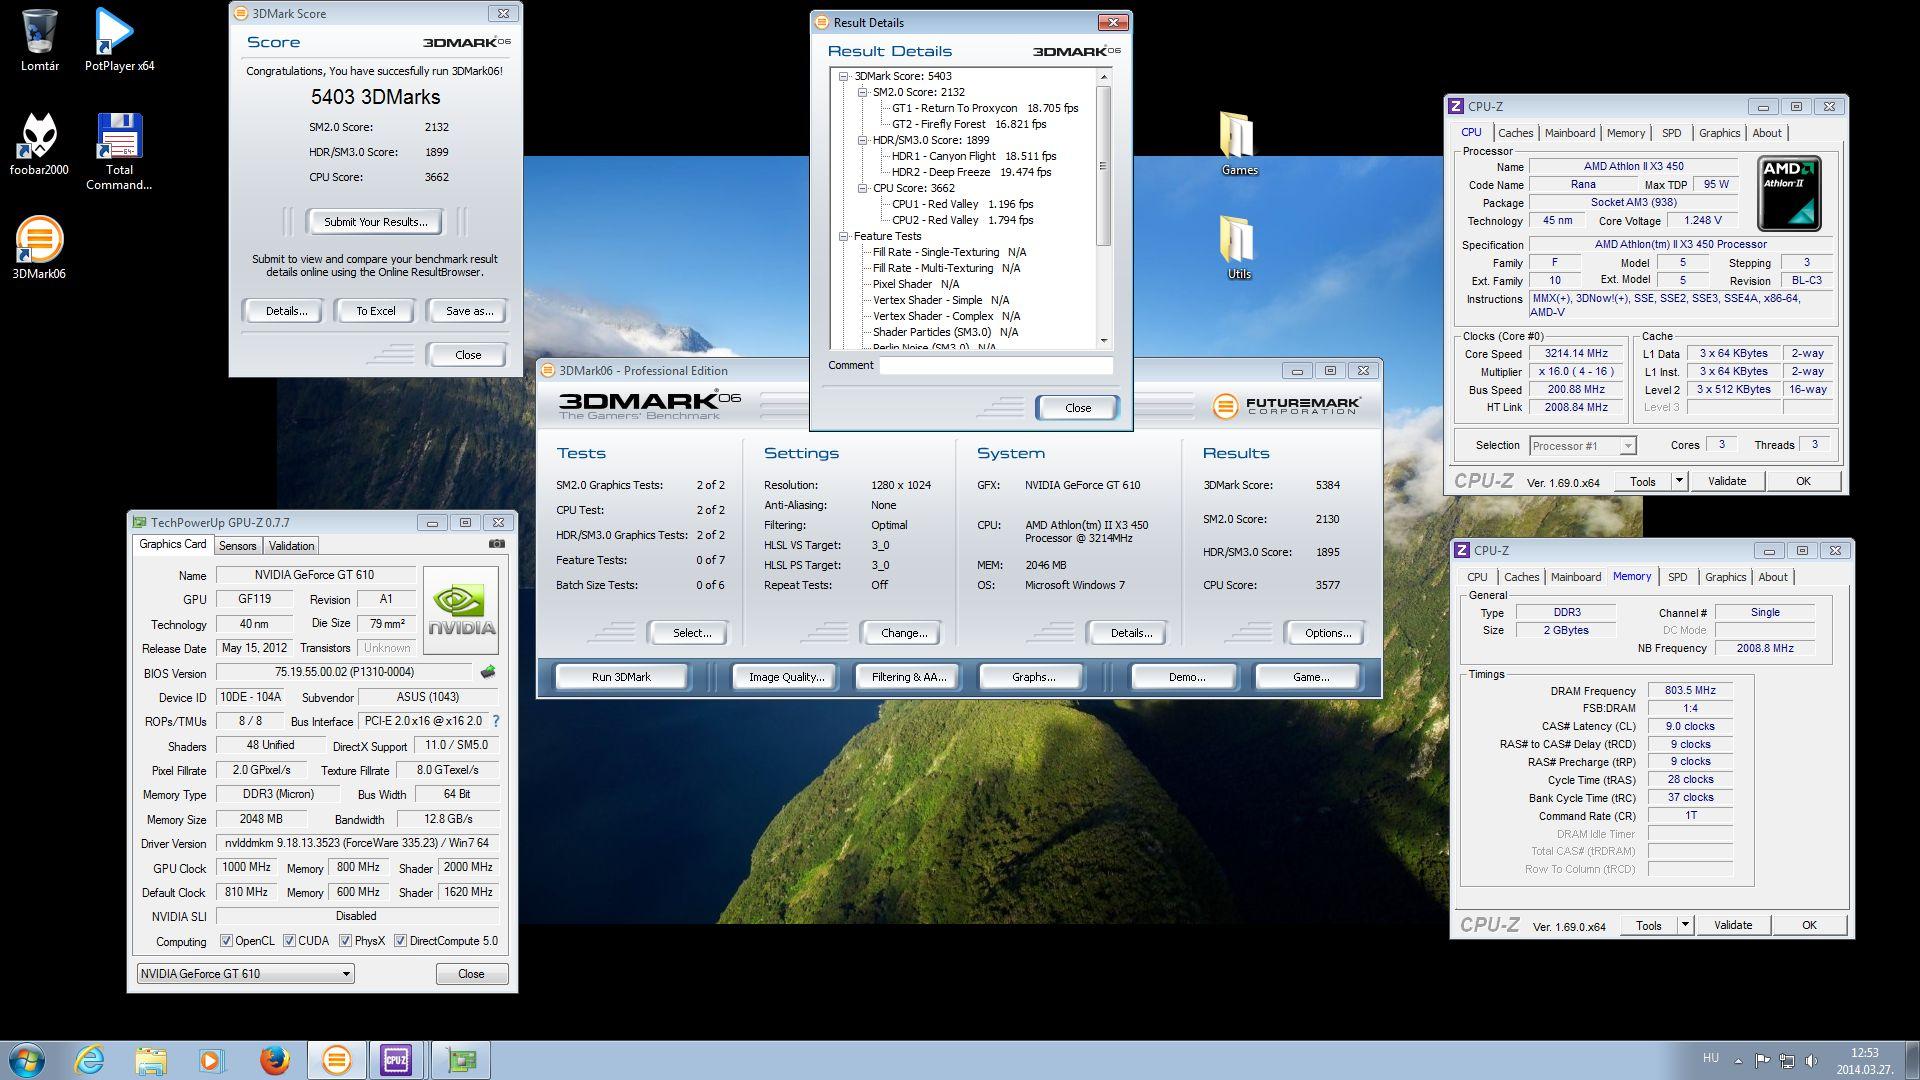The height and width of the screenshot is (1080, 1920).
Task: Click system Details button in 3DMark06
Action: 1130,633
